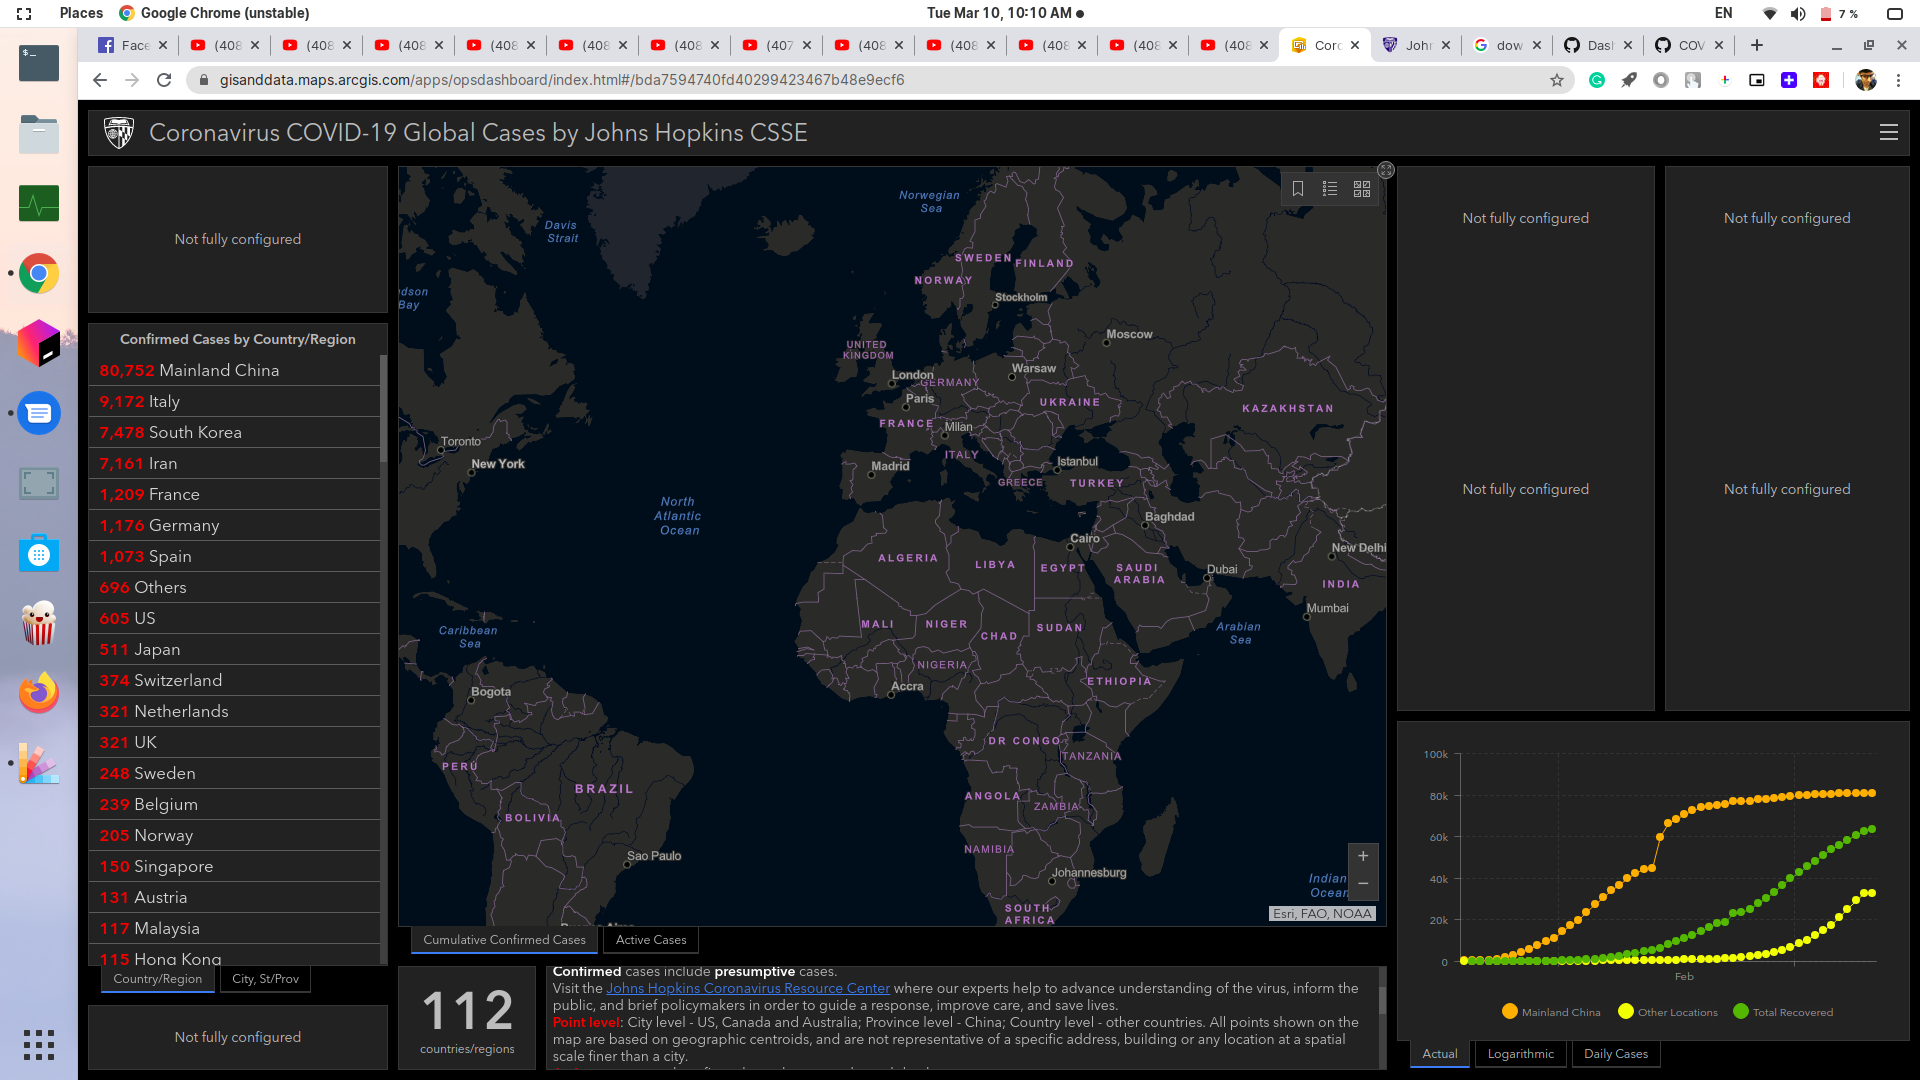1920x1080 pixels.
Task: Click the fullscreen expand icon above the map
Action: pyautogui.click(x=1385, y=170)
